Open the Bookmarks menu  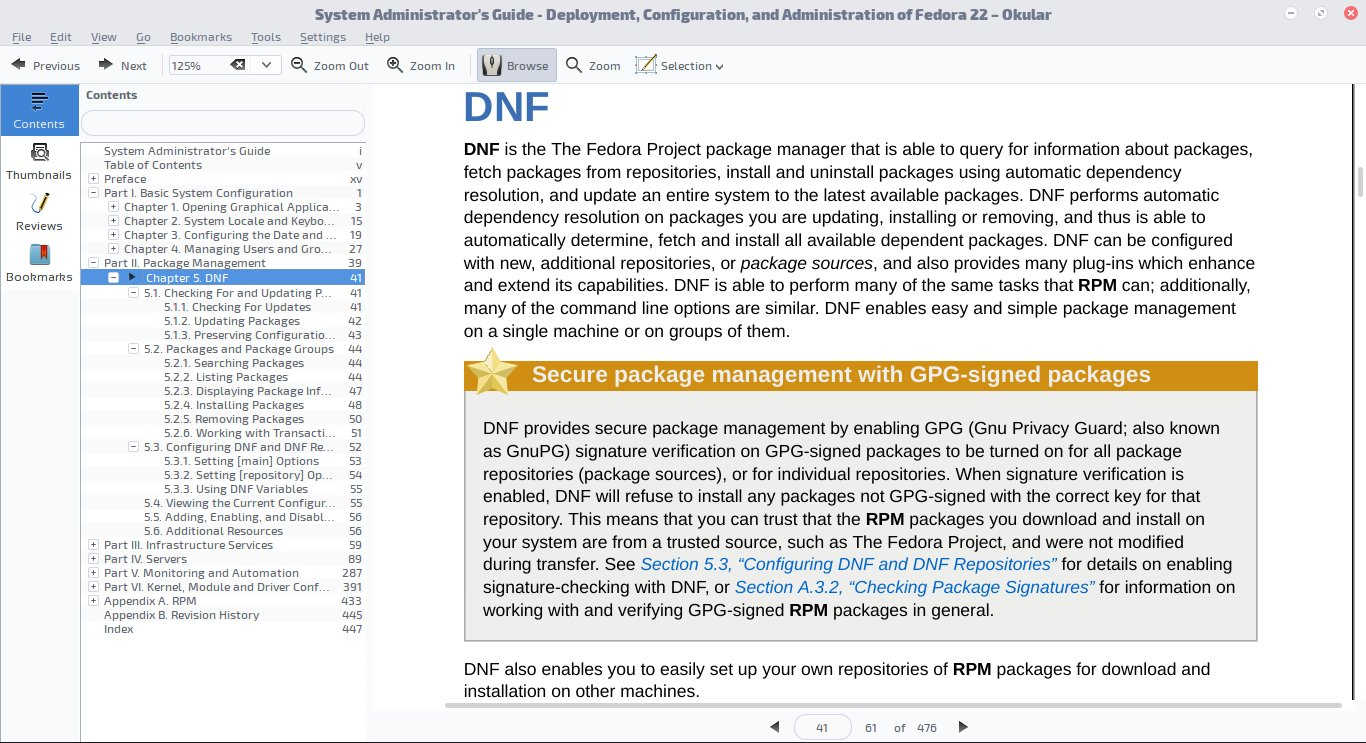[201, 37]
